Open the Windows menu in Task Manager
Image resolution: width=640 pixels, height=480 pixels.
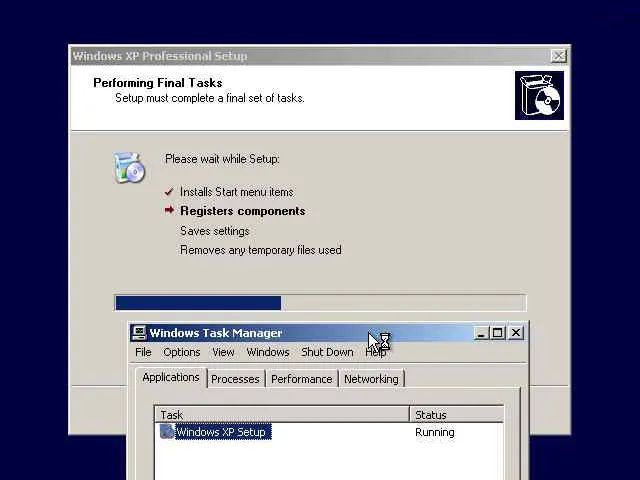coord(268,352)
